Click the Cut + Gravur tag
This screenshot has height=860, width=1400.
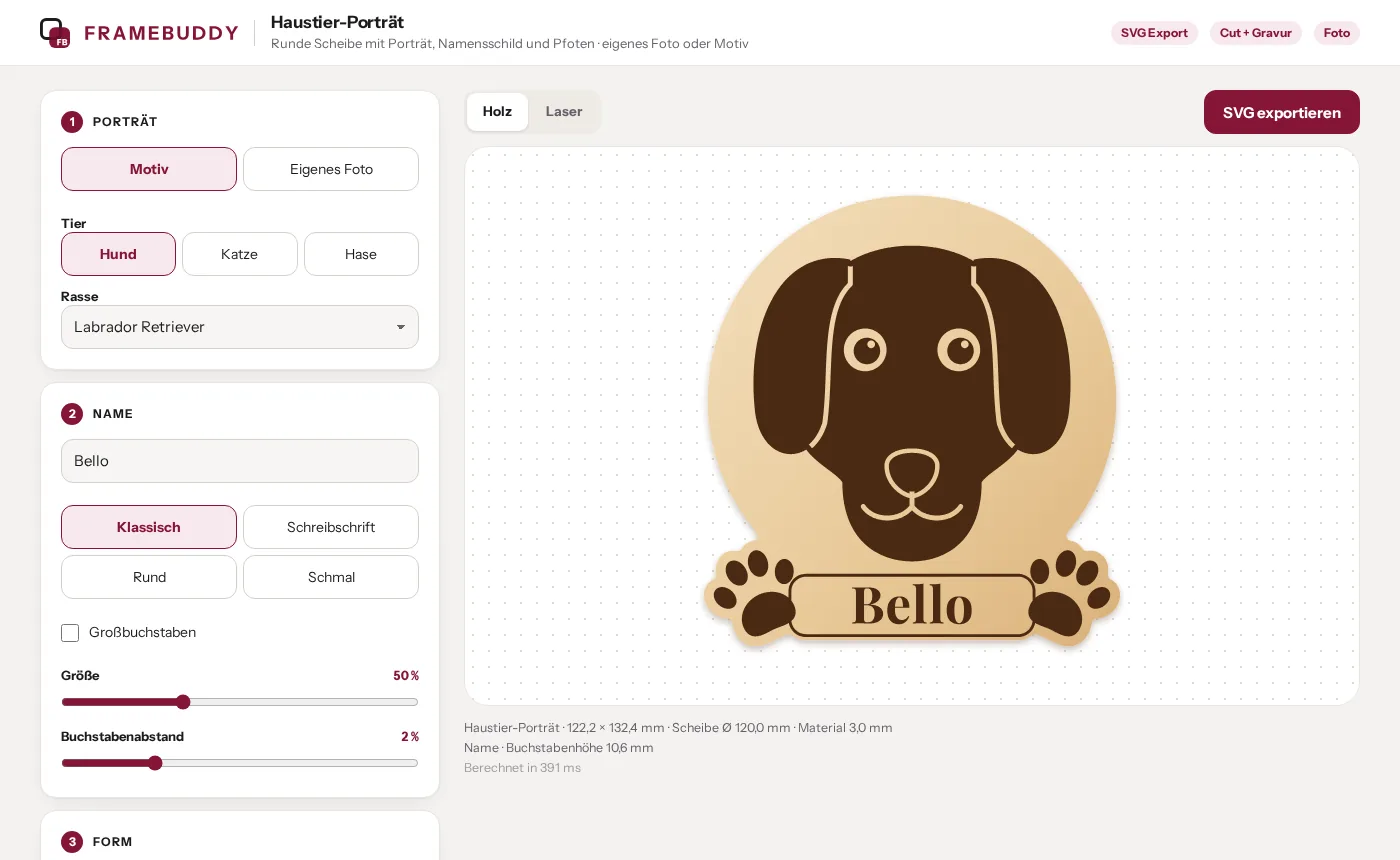point(1256,33)
